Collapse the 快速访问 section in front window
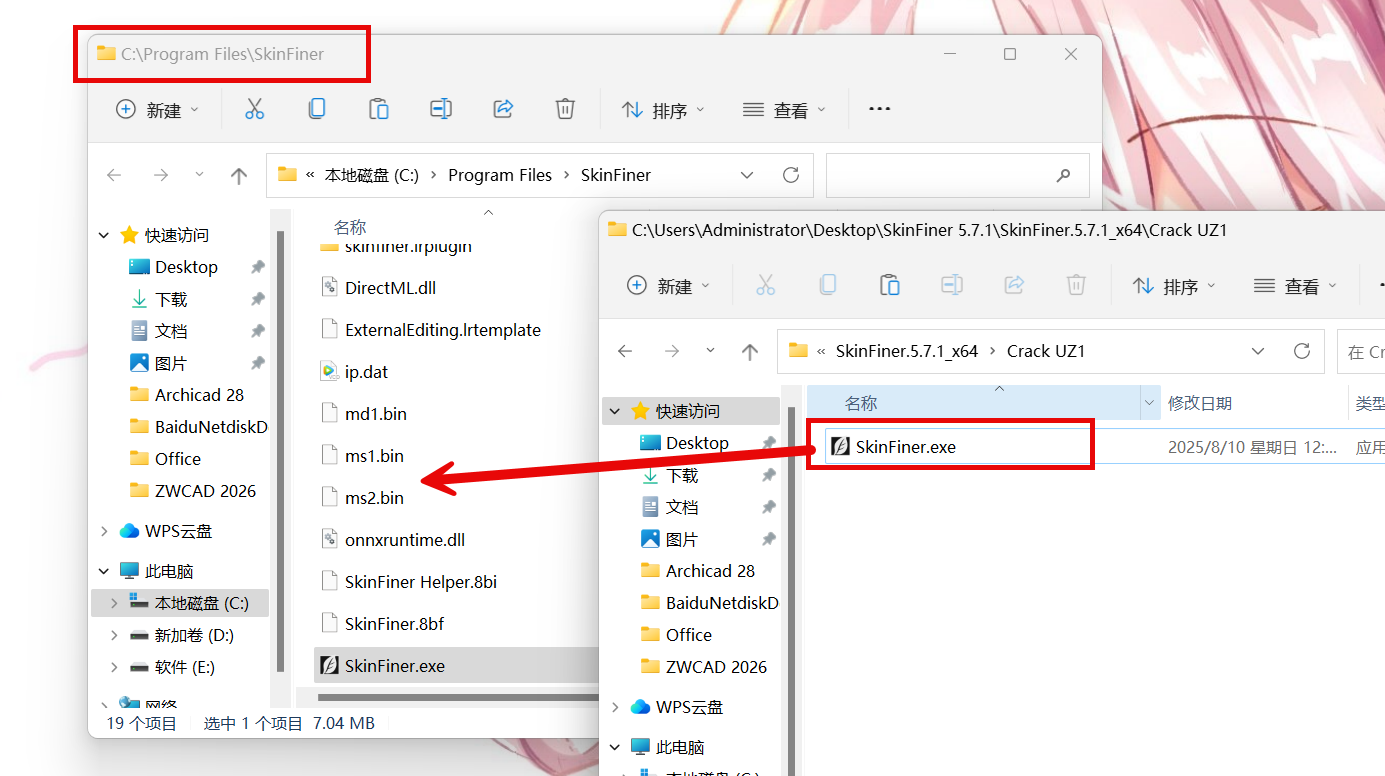Image resolution: width=1385 pixels, height=776 pixels. [616, 411]
